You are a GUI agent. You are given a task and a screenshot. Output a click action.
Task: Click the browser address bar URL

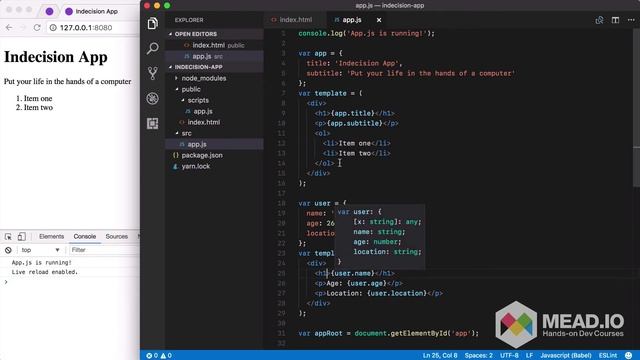86,28
